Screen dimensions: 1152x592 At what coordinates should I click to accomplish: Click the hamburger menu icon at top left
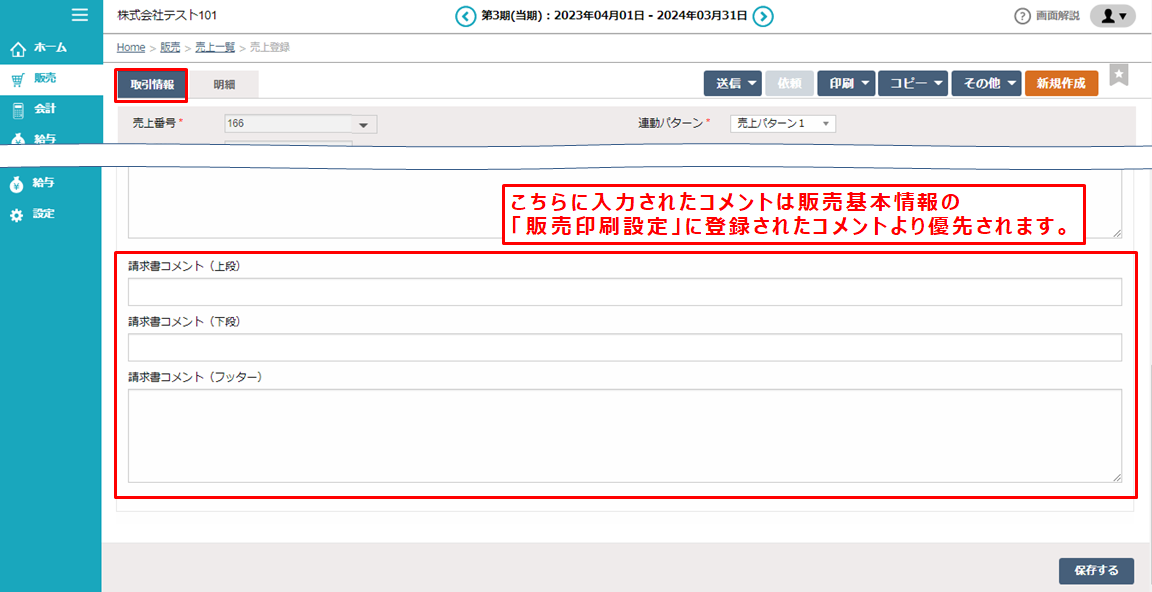pos(80,14)
